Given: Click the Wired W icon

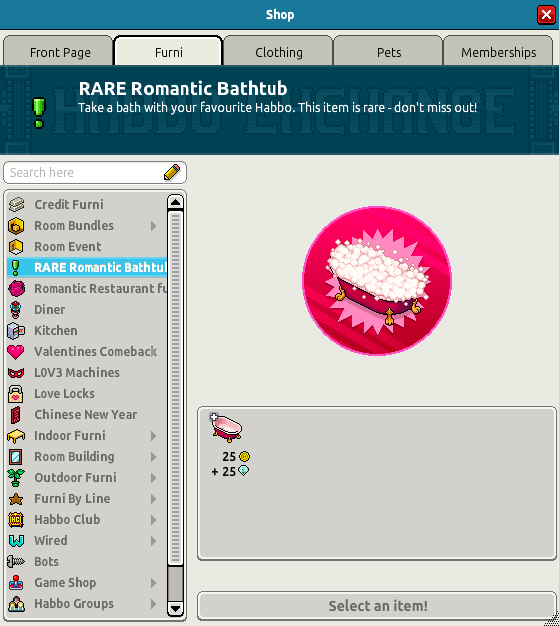Looking at the screenshot, I should [16, 541].
